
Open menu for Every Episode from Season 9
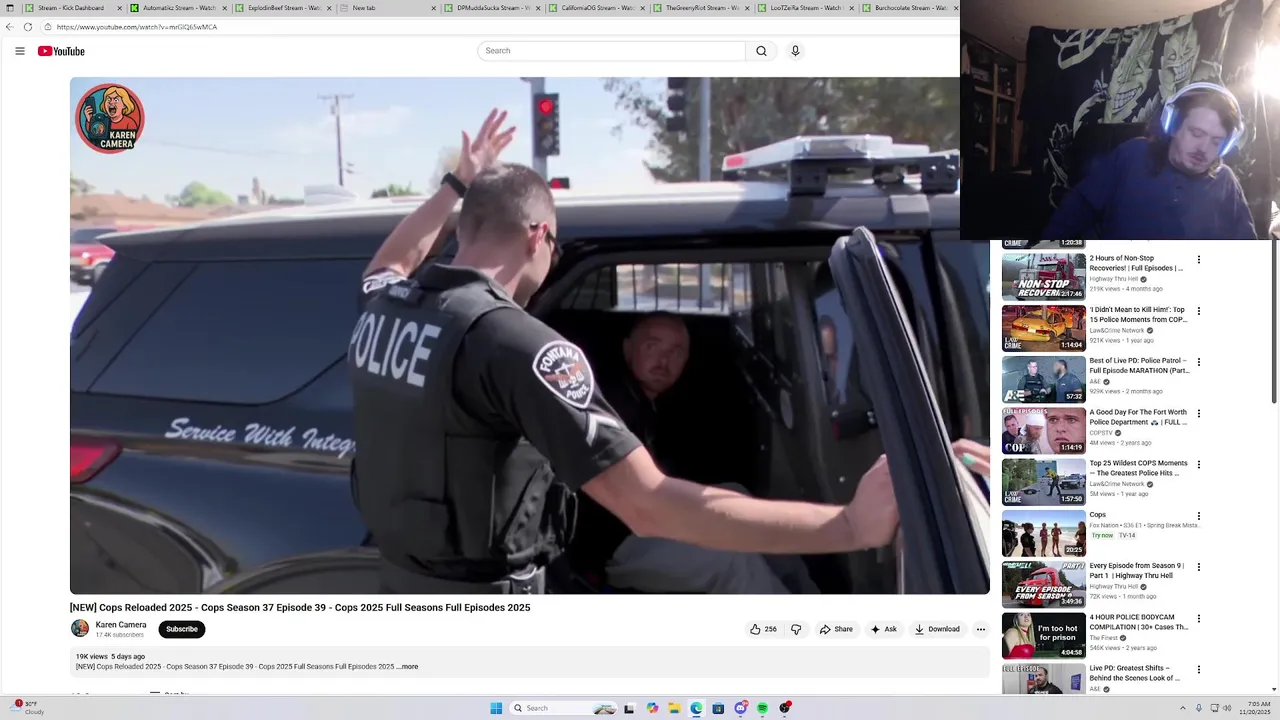pos(1198,567)
